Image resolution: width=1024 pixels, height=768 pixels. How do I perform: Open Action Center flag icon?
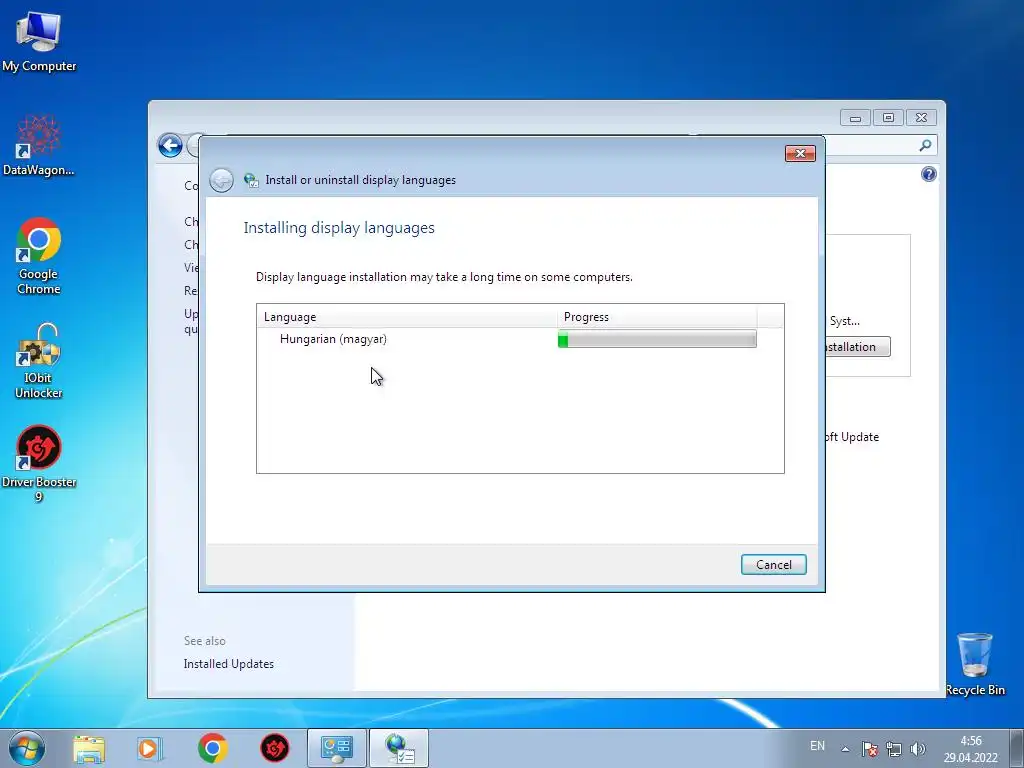pyautogui.click(x=869, y=749)
